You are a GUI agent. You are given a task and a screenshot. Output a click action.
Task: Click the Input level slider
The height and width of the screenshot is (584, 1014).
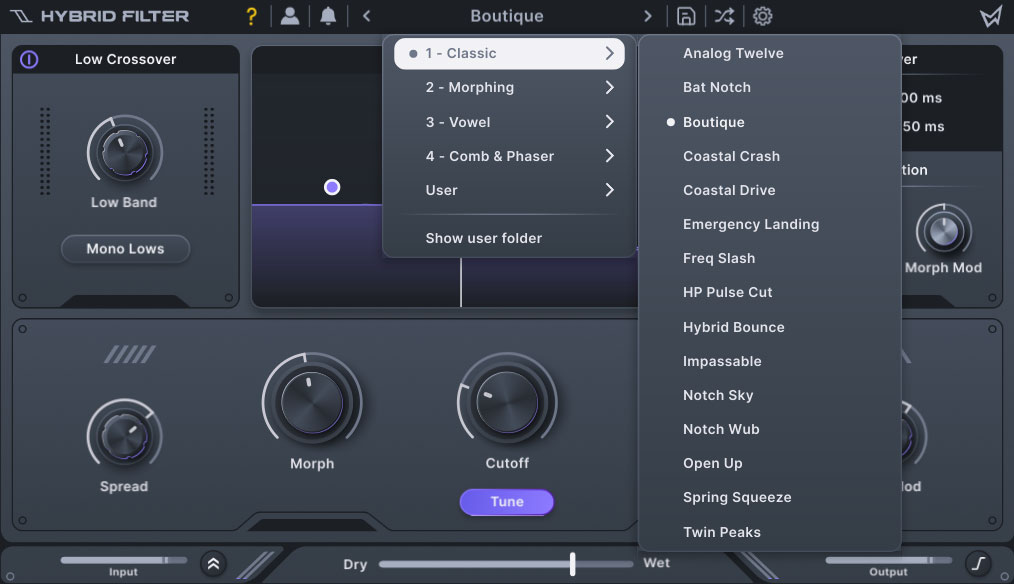coord(124,560)
